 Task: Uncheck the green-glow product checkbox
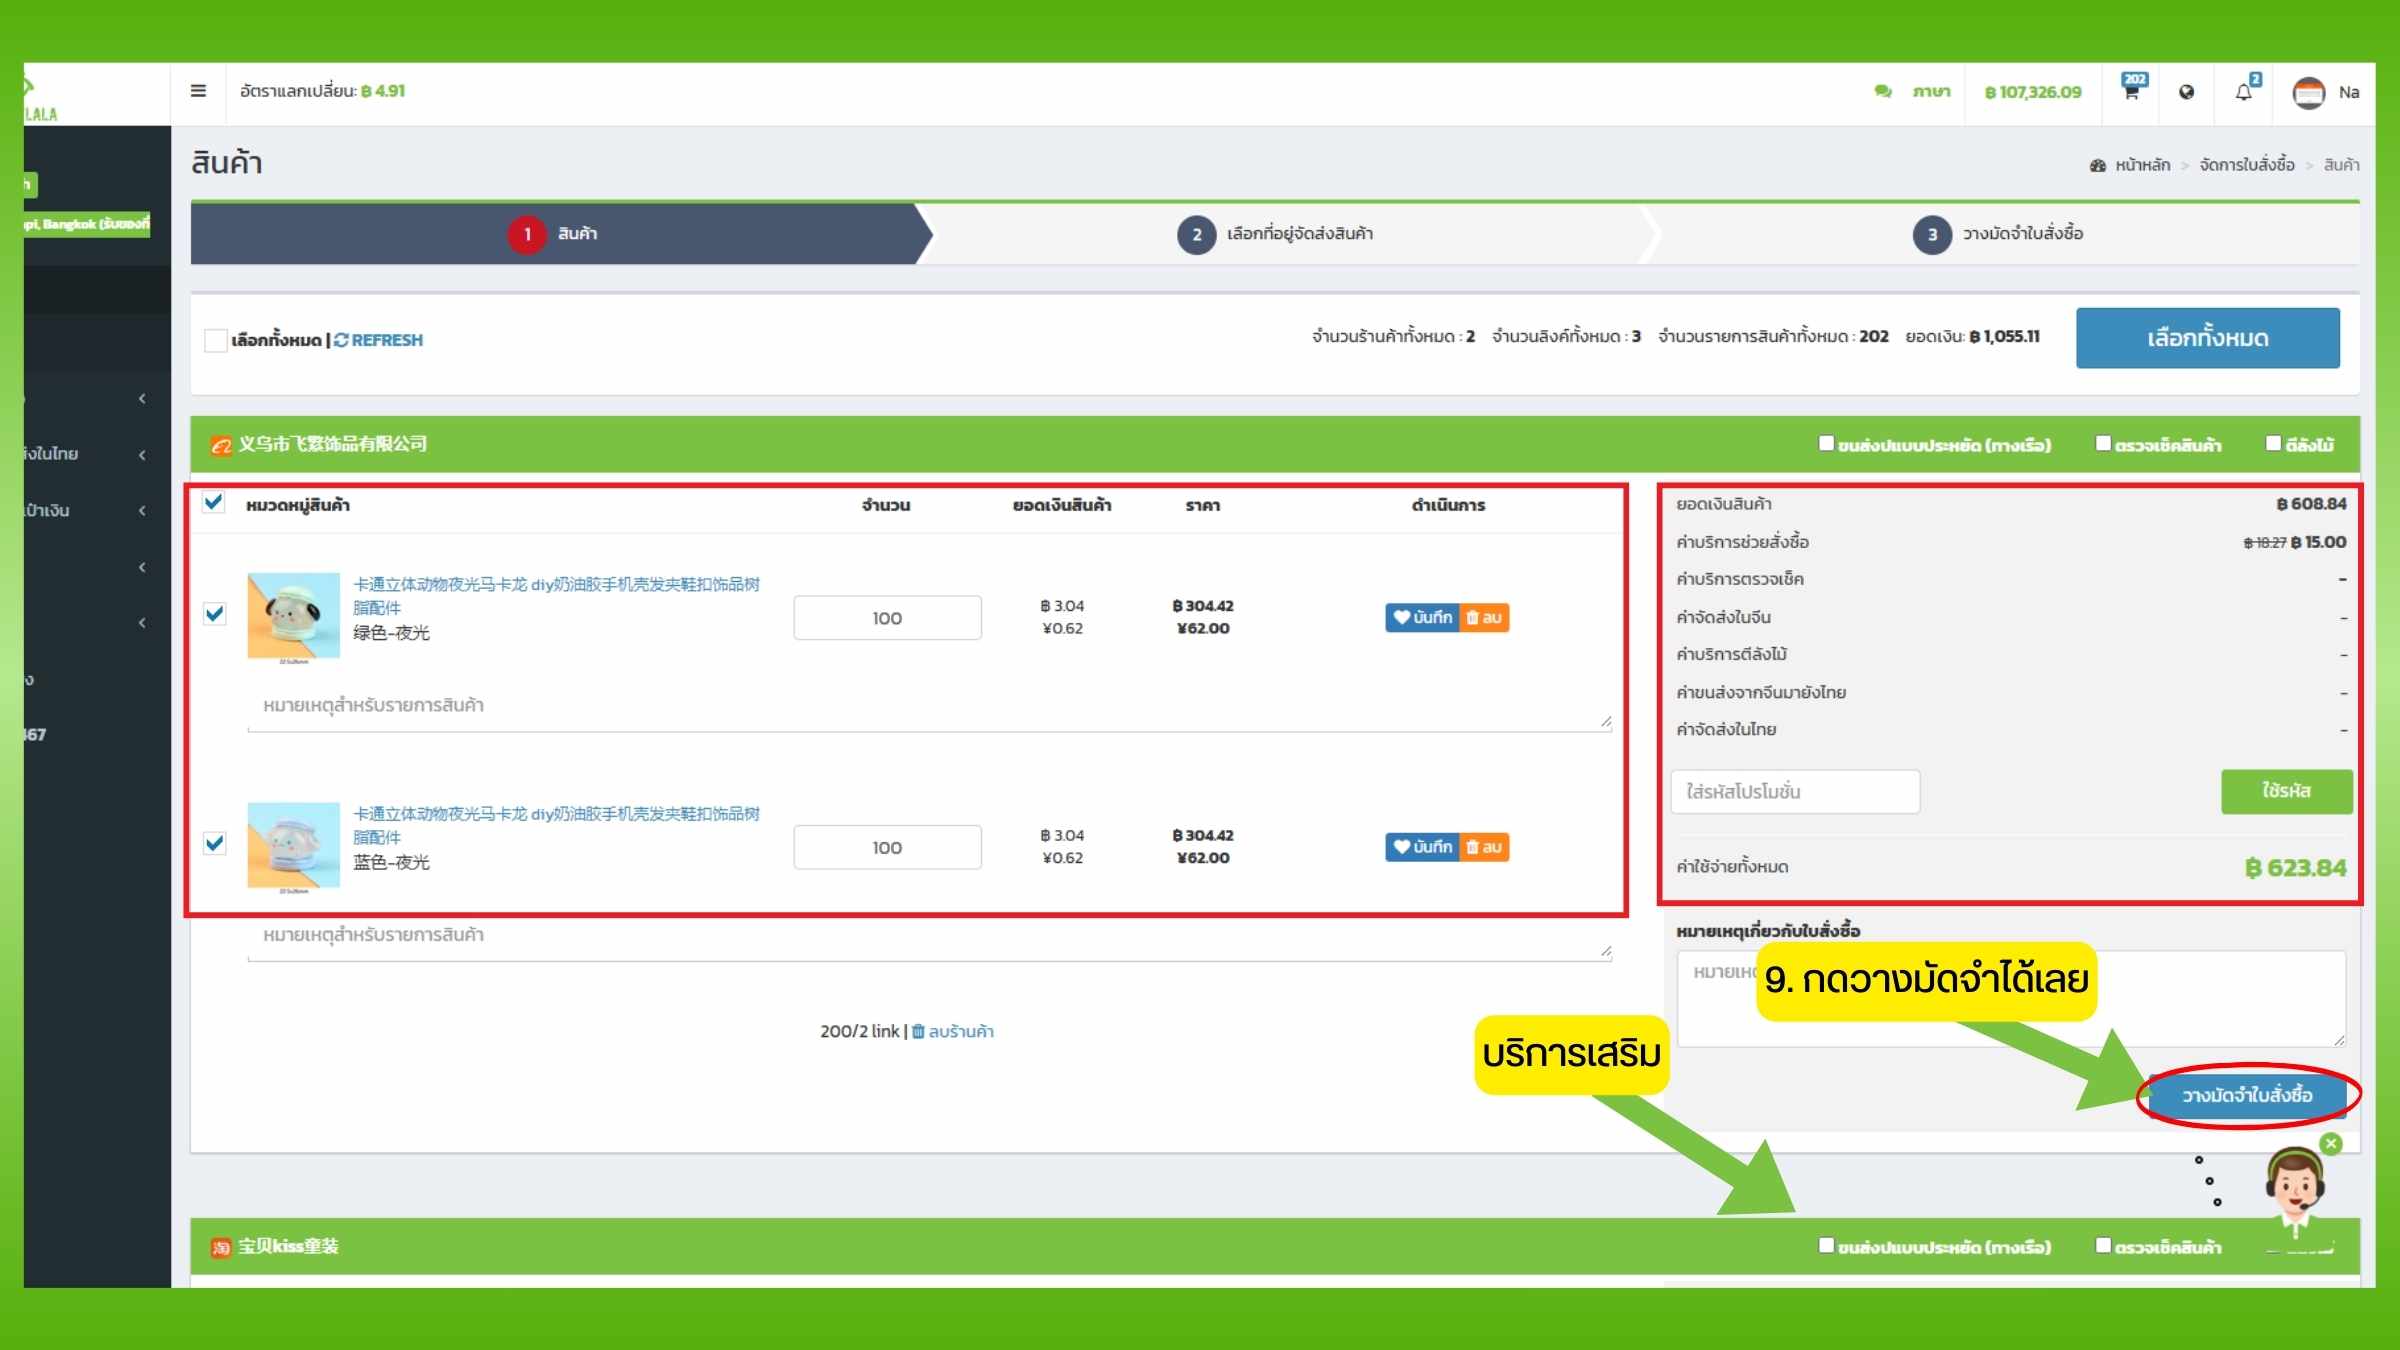click(x=215, y=614)
